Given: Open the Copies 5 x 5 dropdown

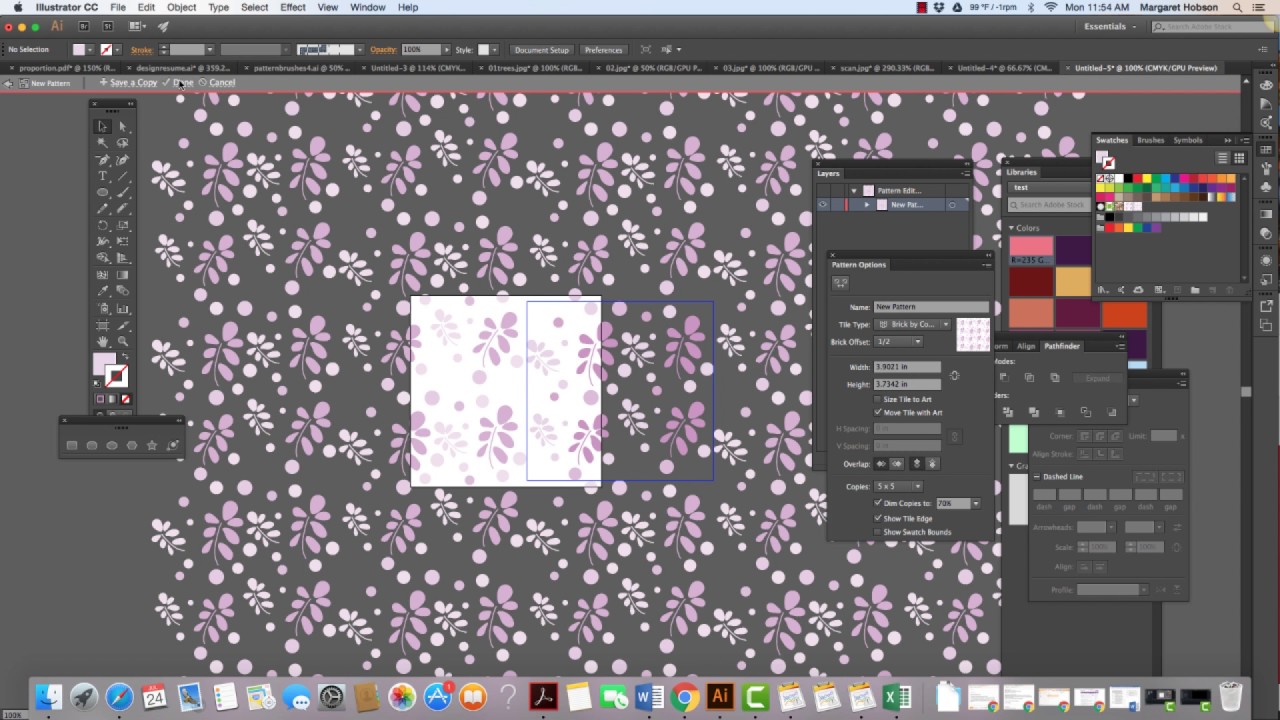Looking at the screenshot, I should [898, 486].
